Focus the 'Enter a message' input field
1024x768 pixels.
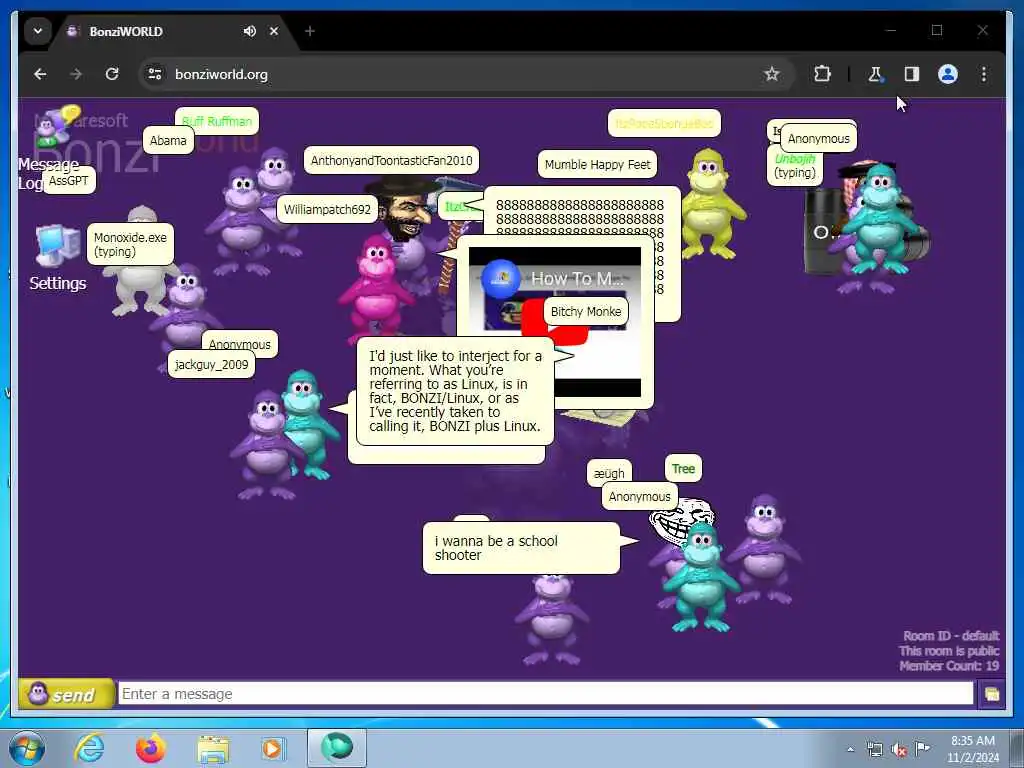[545, 694]
